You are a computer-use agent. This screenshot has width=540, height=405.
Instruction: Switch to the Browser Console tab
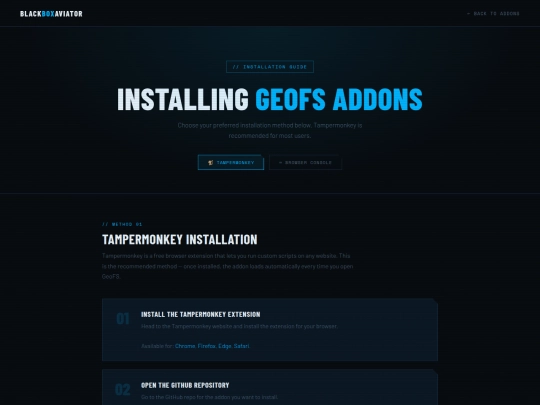[305, 163]
